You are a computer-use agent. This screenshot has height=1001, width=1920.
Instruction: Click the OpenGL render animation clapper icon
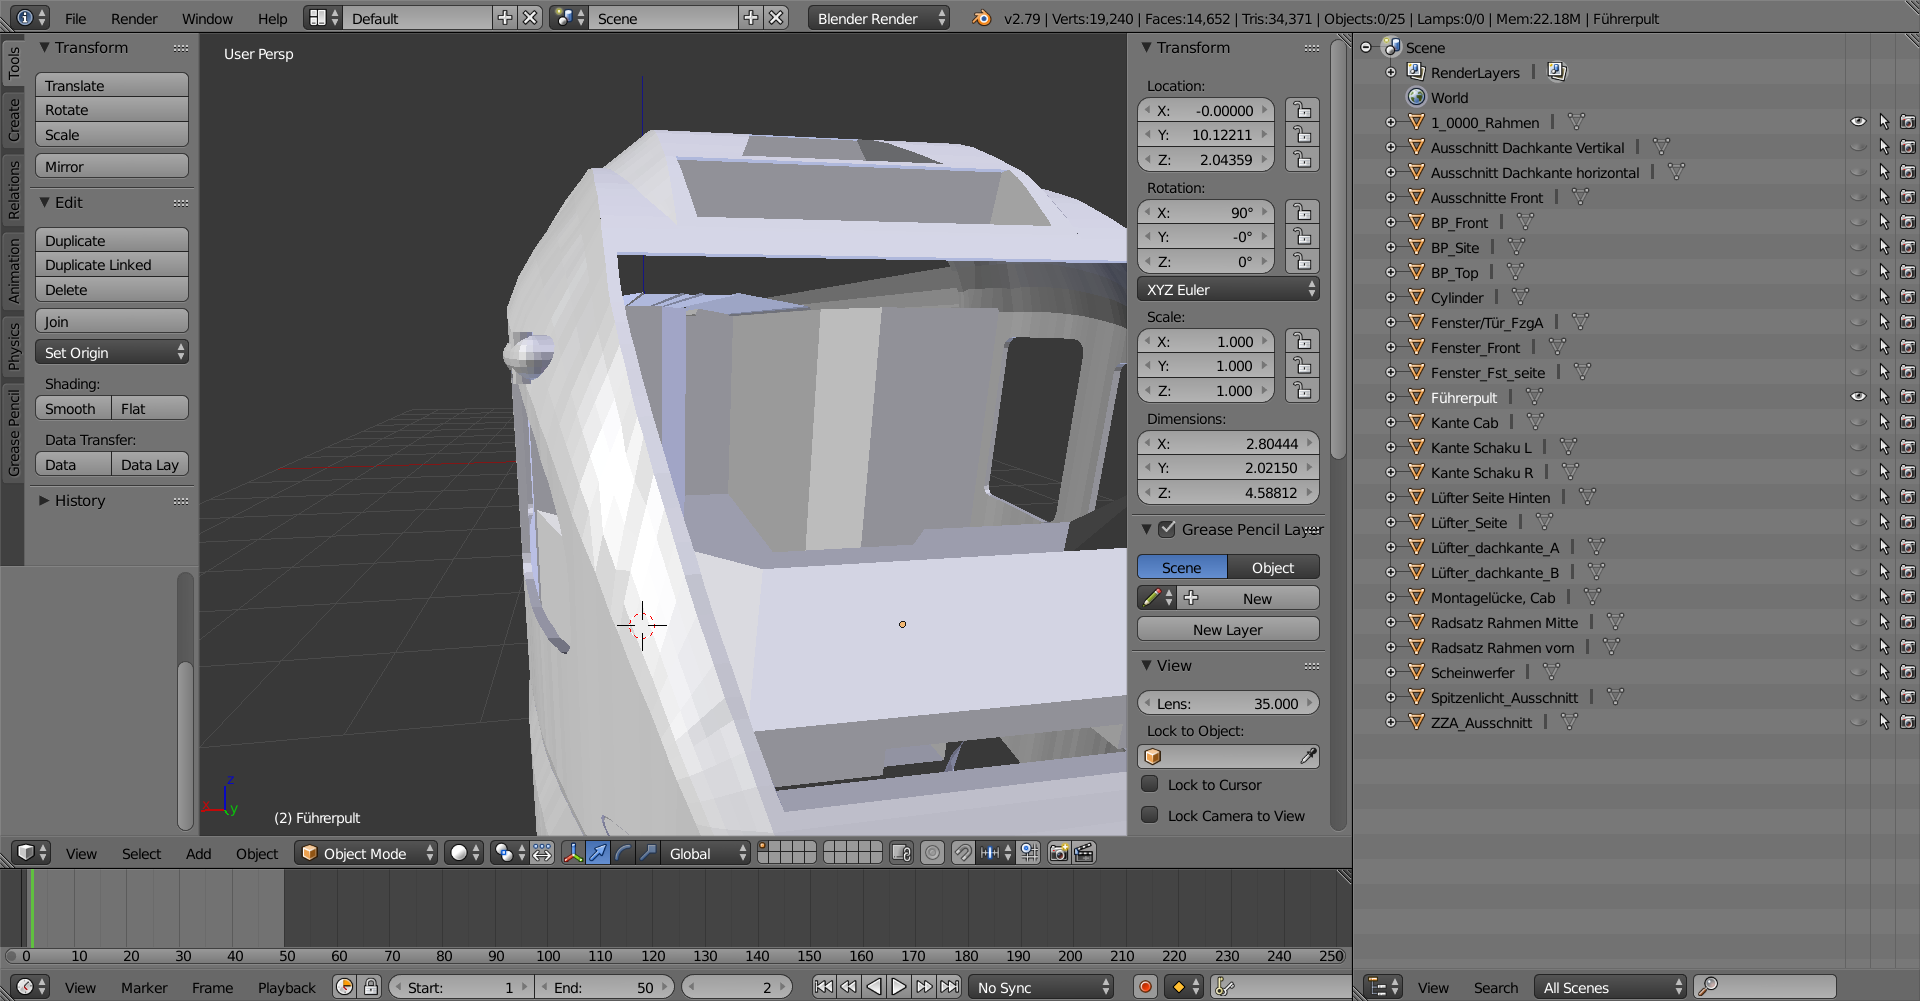tap(1084, 853)
